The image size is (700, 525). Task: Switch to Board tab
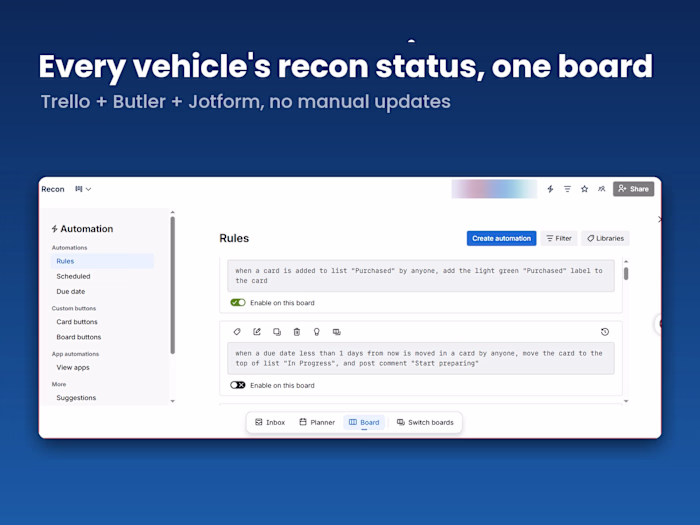tap(364, 422)
